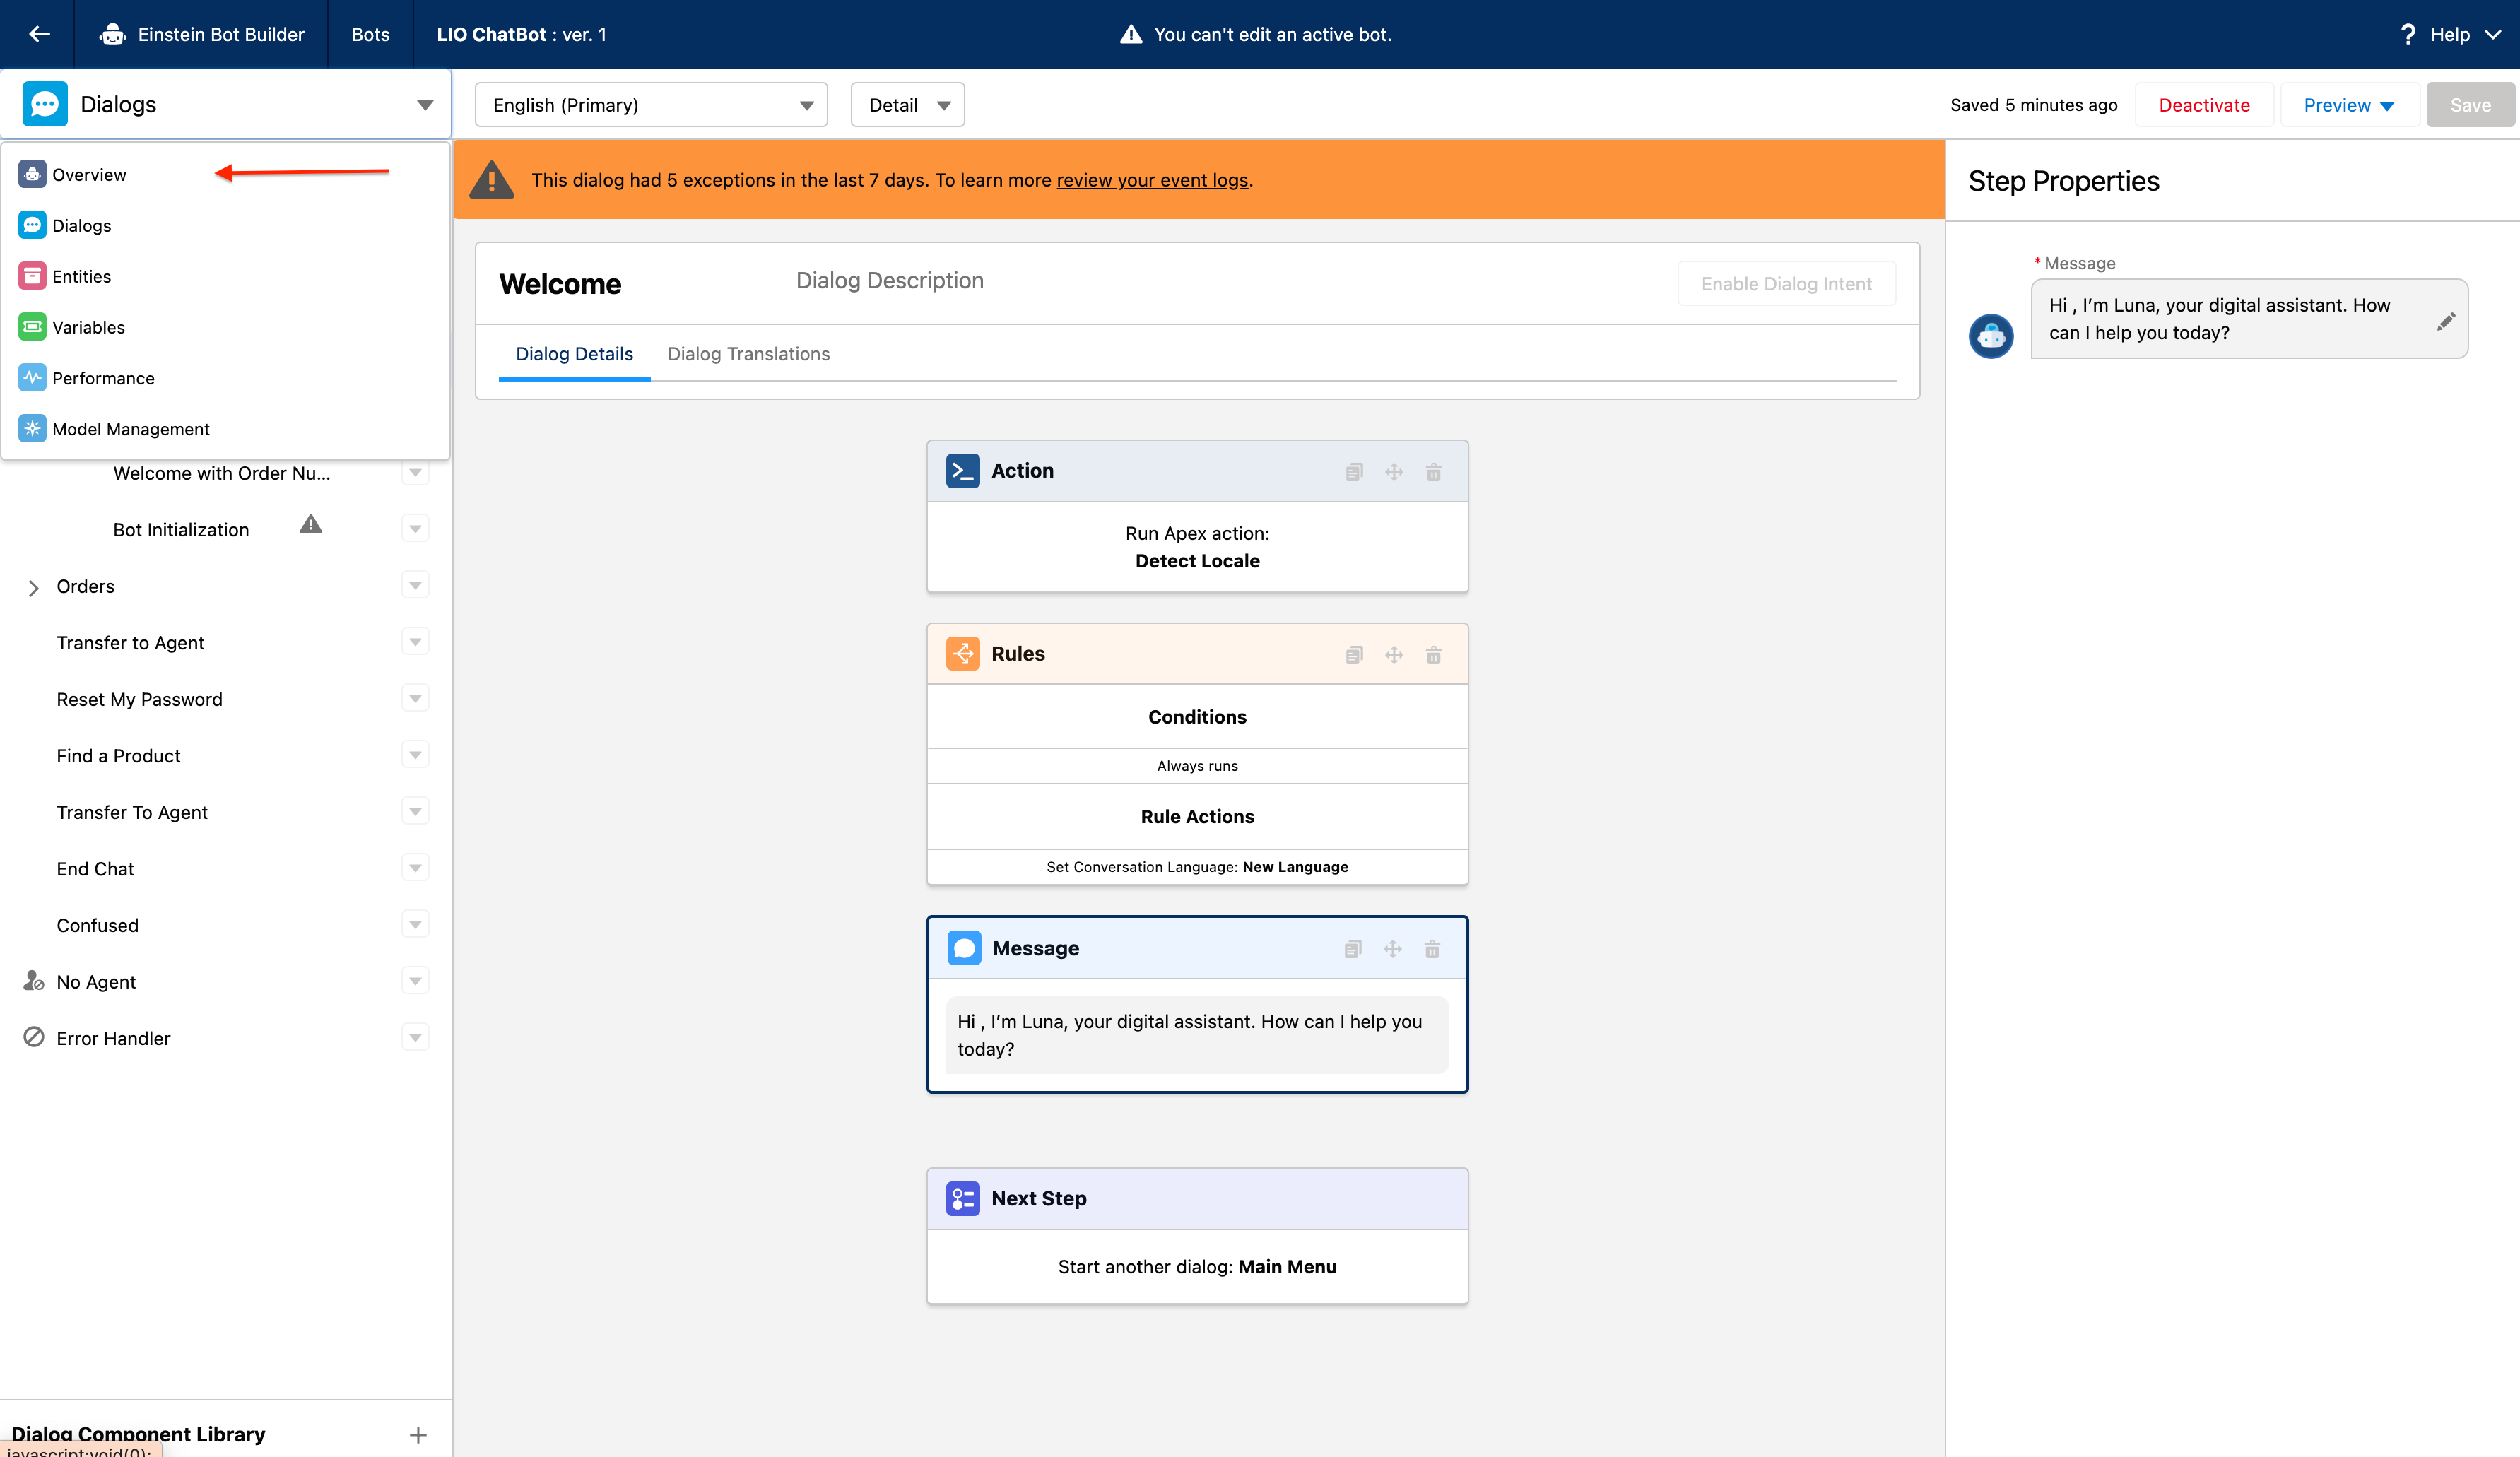
Task: Click the Help question mark icon
Action: coord(2408,34)
